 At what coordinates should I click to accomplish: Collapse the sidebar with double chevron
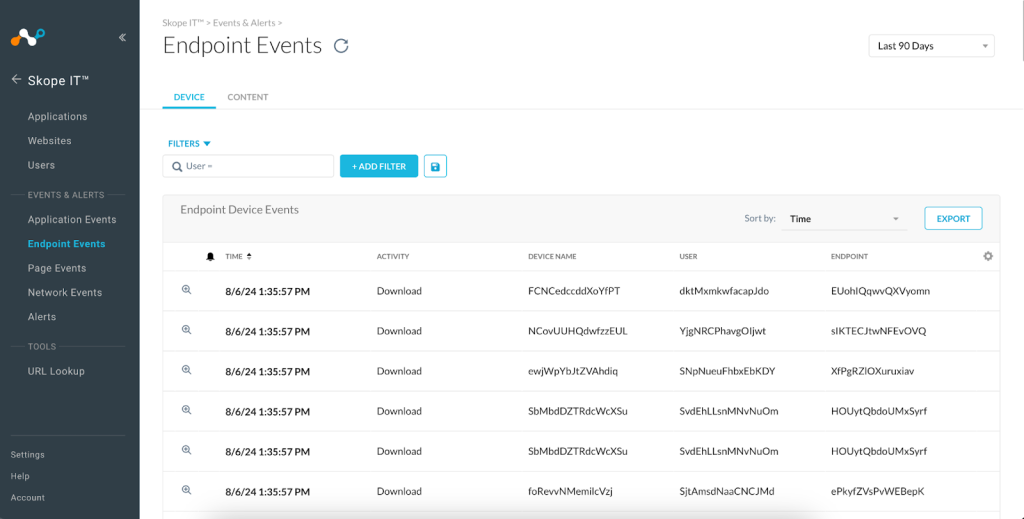click(x=122, y=38)
